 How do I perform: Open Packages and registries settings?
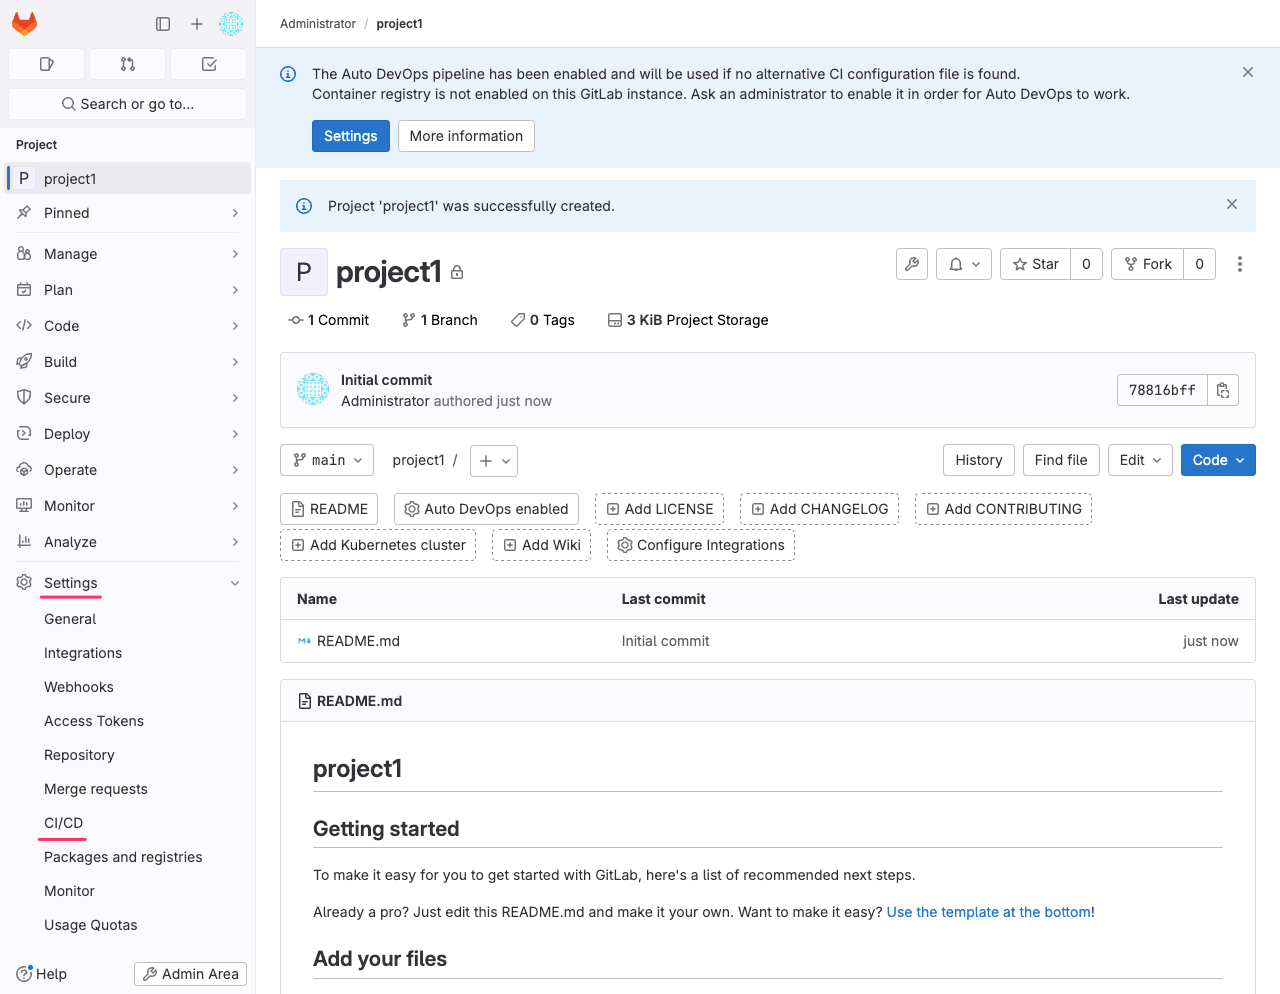[x=123, y=857]
